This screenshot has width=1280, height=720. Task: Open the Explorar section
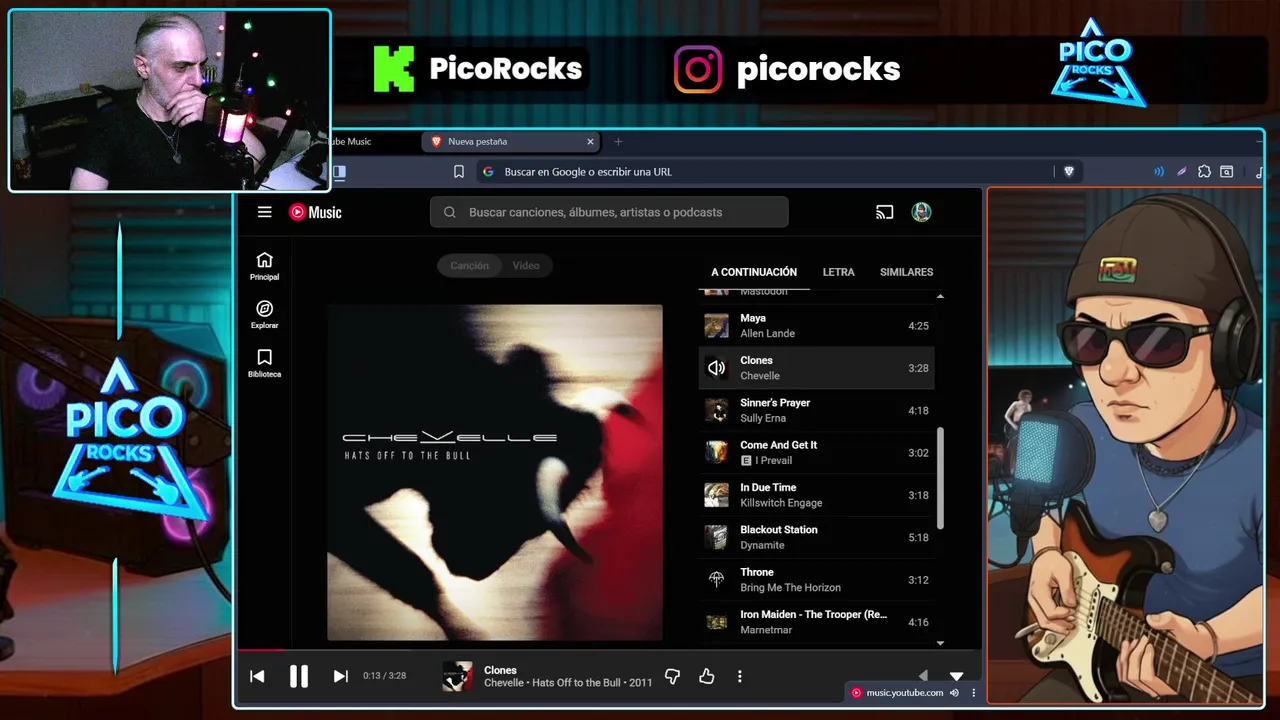pyautogui.click(x=264, y=315)
